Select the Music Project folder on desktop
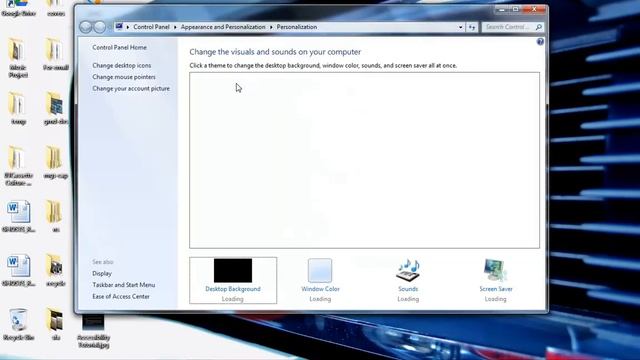The image size is (640, 360). (x=18, y=58)
